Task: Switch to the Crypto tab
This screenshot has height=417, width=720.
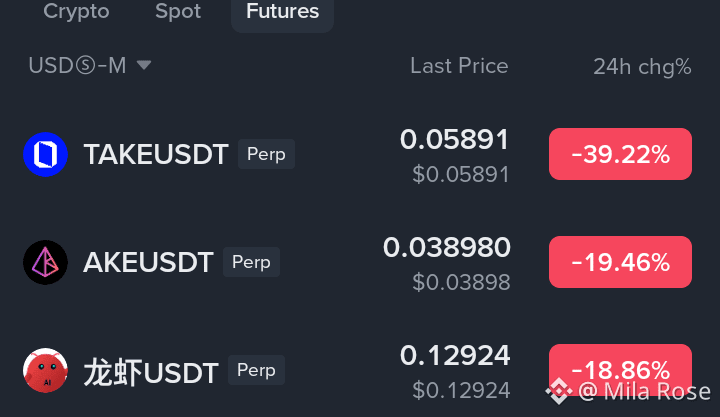Action: point(76,11)
